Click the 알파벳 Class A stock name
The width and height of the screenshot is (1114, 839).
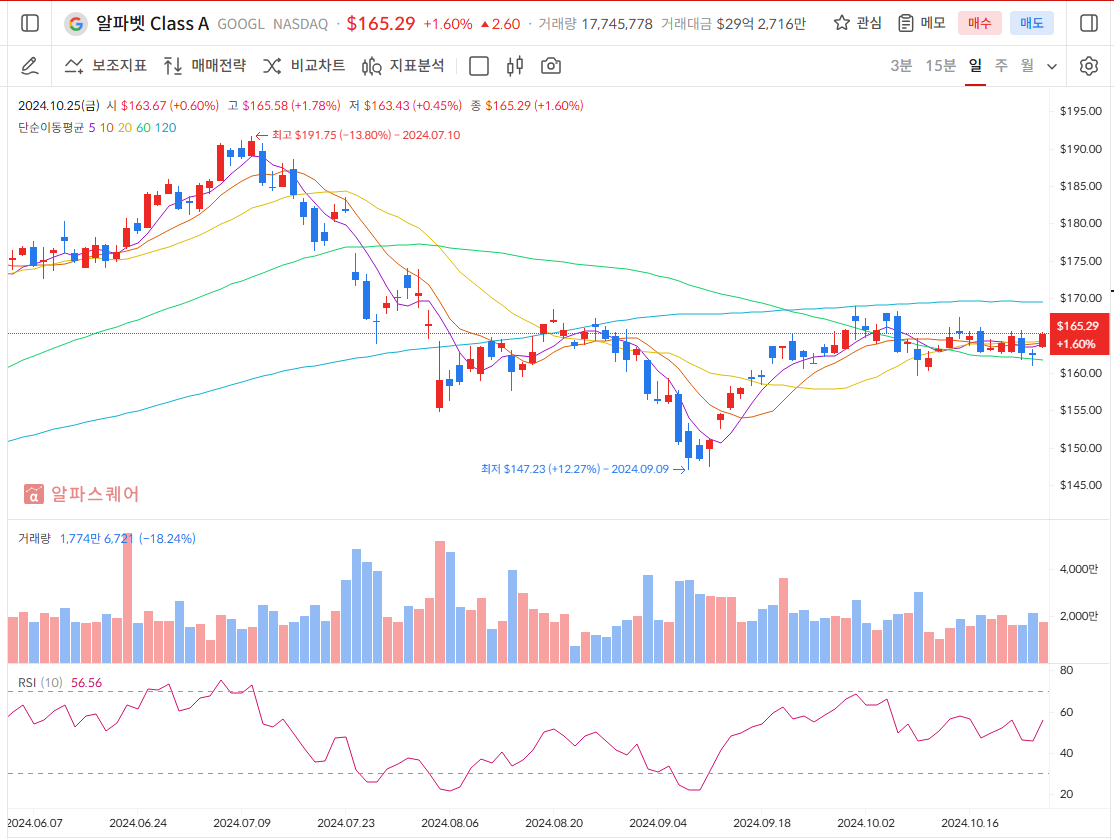point(152,23)
